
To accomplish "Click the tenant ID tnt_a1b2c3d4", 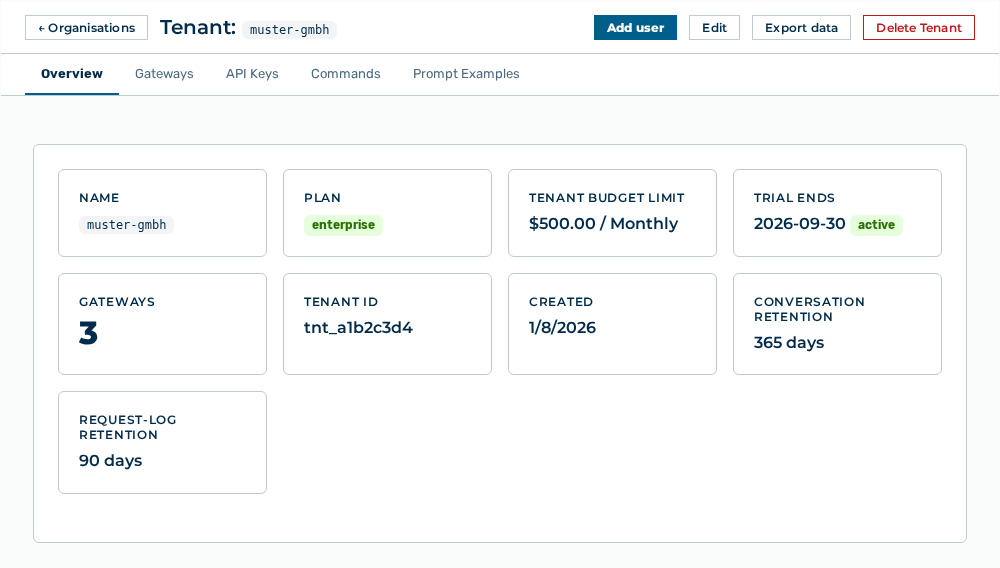I will 358,328.
